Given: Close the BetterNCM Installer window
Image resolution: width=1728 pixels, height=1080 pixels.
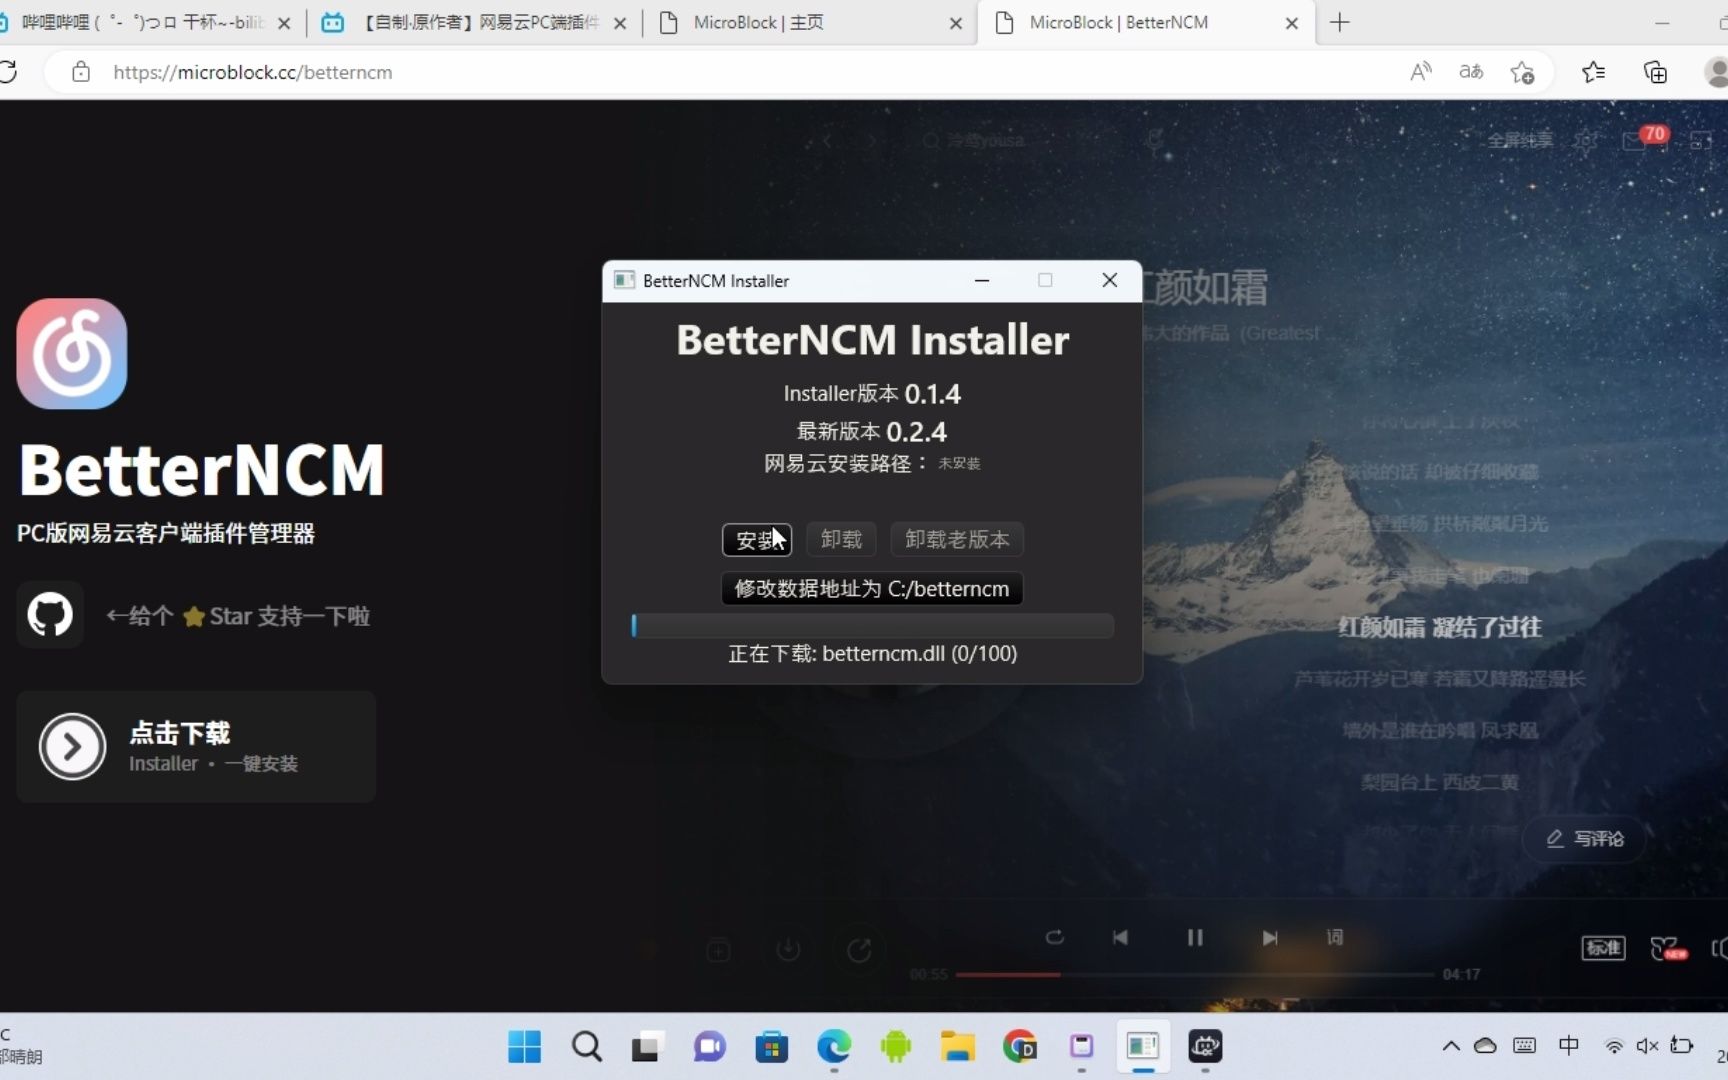Looking at the screenshot, I should click(x=1109, y=281).
